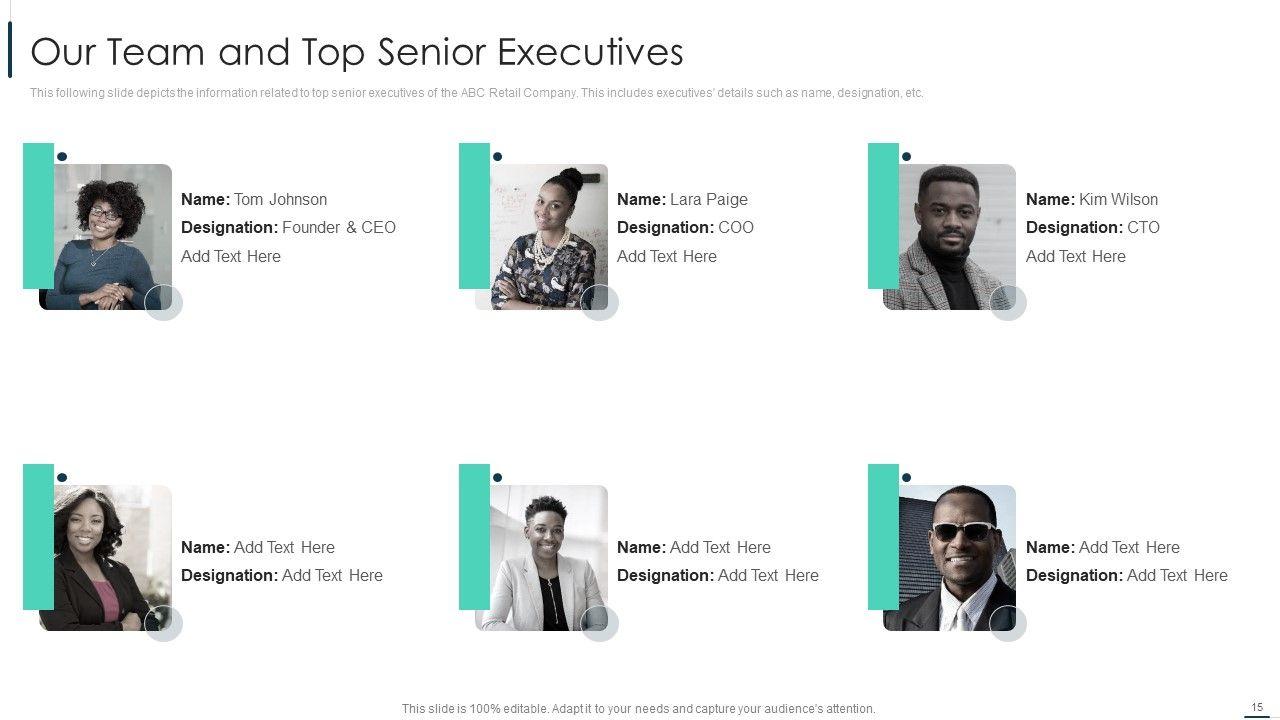
Task: Select the teal bar beside Tom Johnson's photo
Action: [x=37, y=215]
